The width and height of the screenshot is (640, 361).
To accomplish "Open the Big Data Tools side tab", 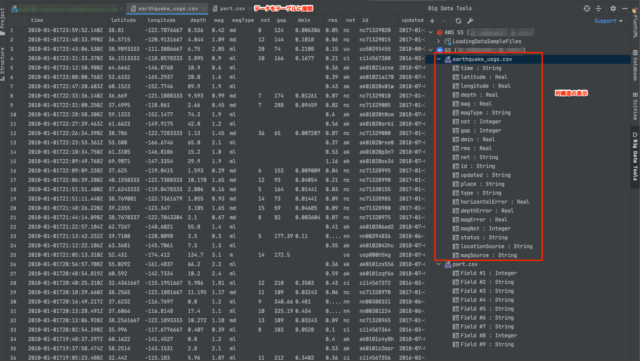I will pyautogui.click(x=635, y=156).
